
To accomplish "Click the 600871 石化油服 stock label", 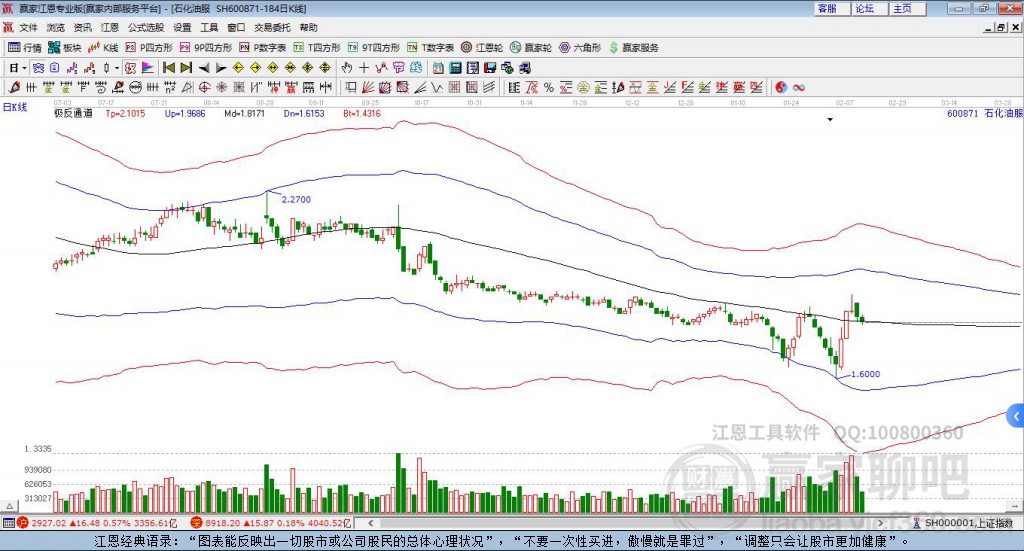I will tap(985, 113).
